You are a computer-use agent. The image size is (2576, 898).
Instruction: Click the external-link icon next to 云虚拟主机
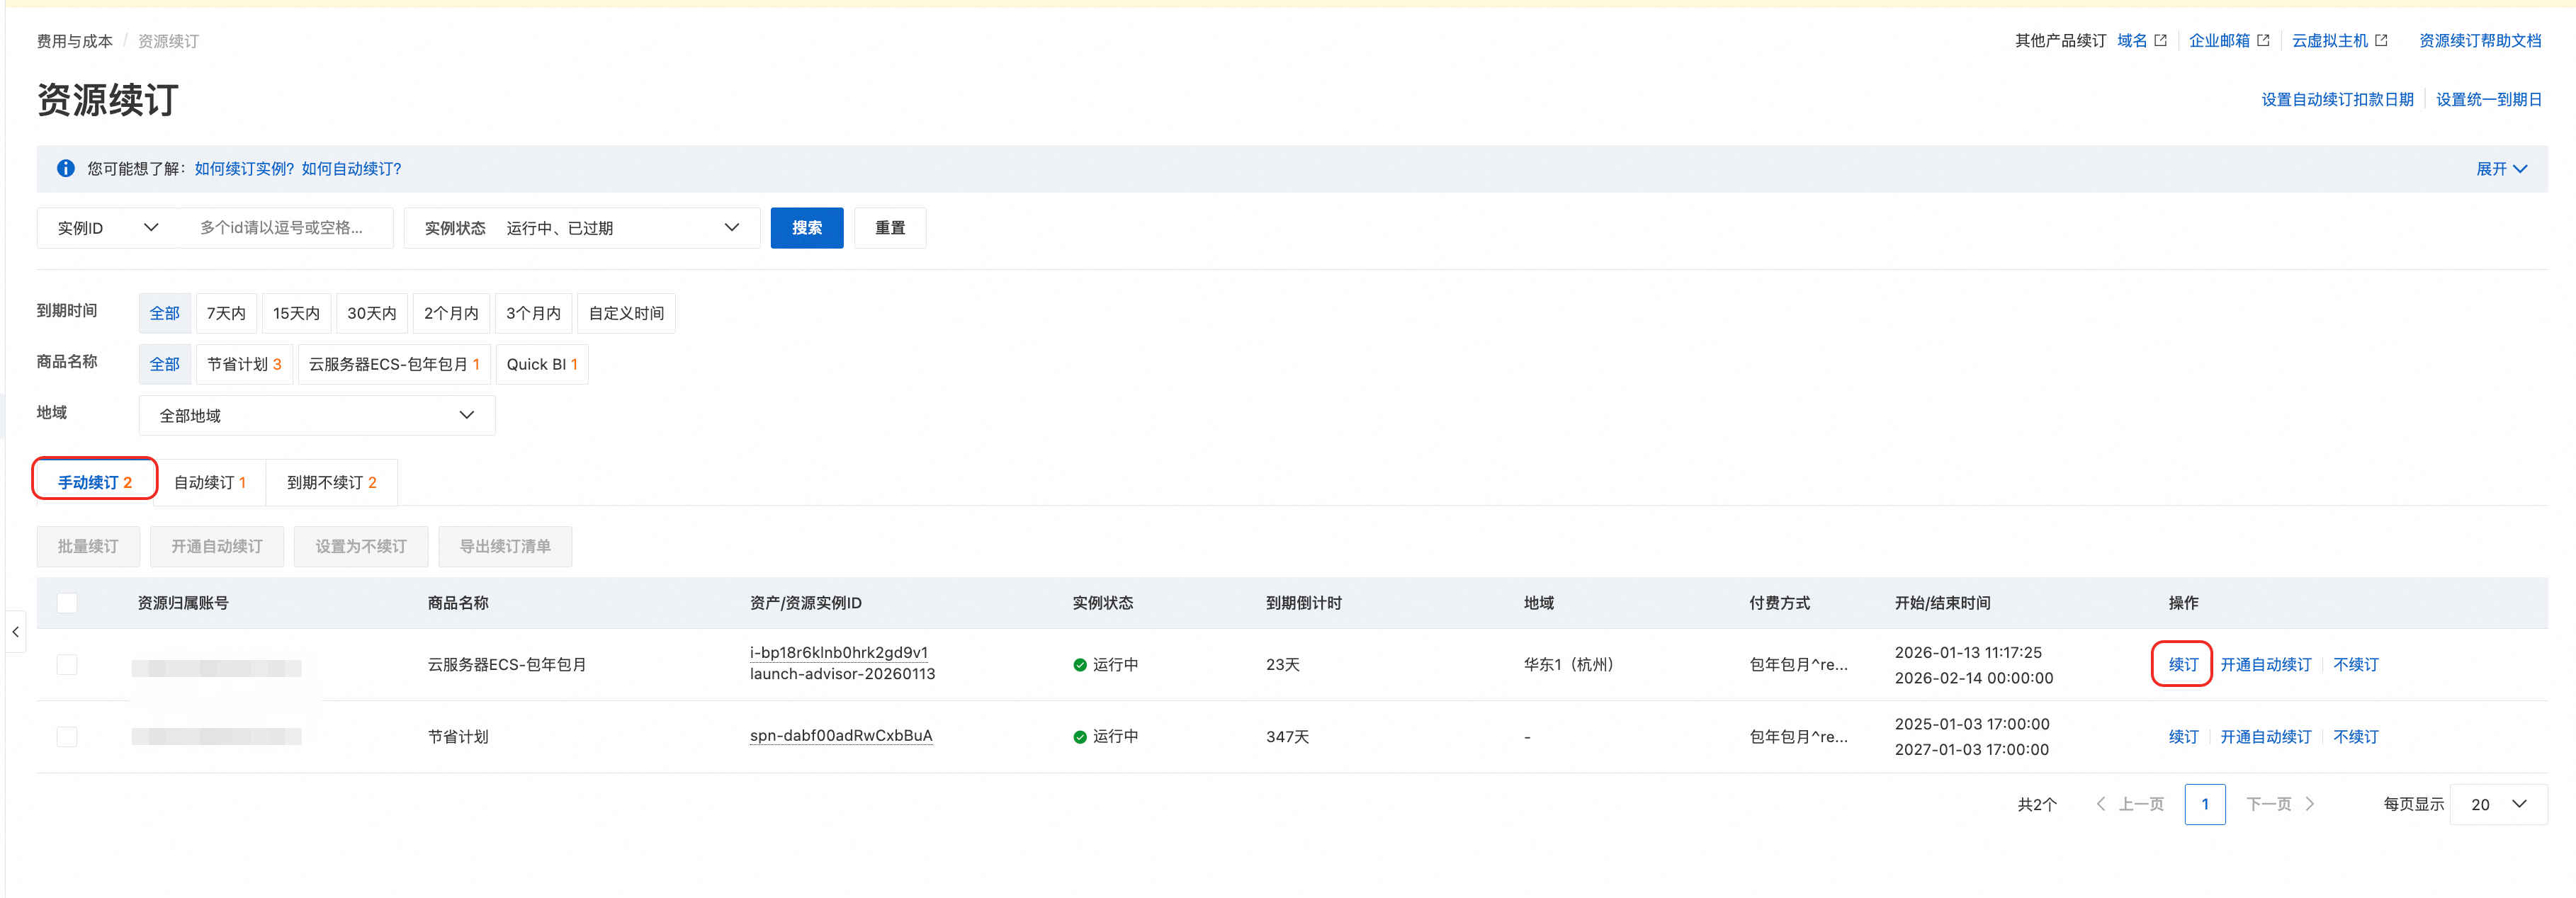pos(2381,41)
